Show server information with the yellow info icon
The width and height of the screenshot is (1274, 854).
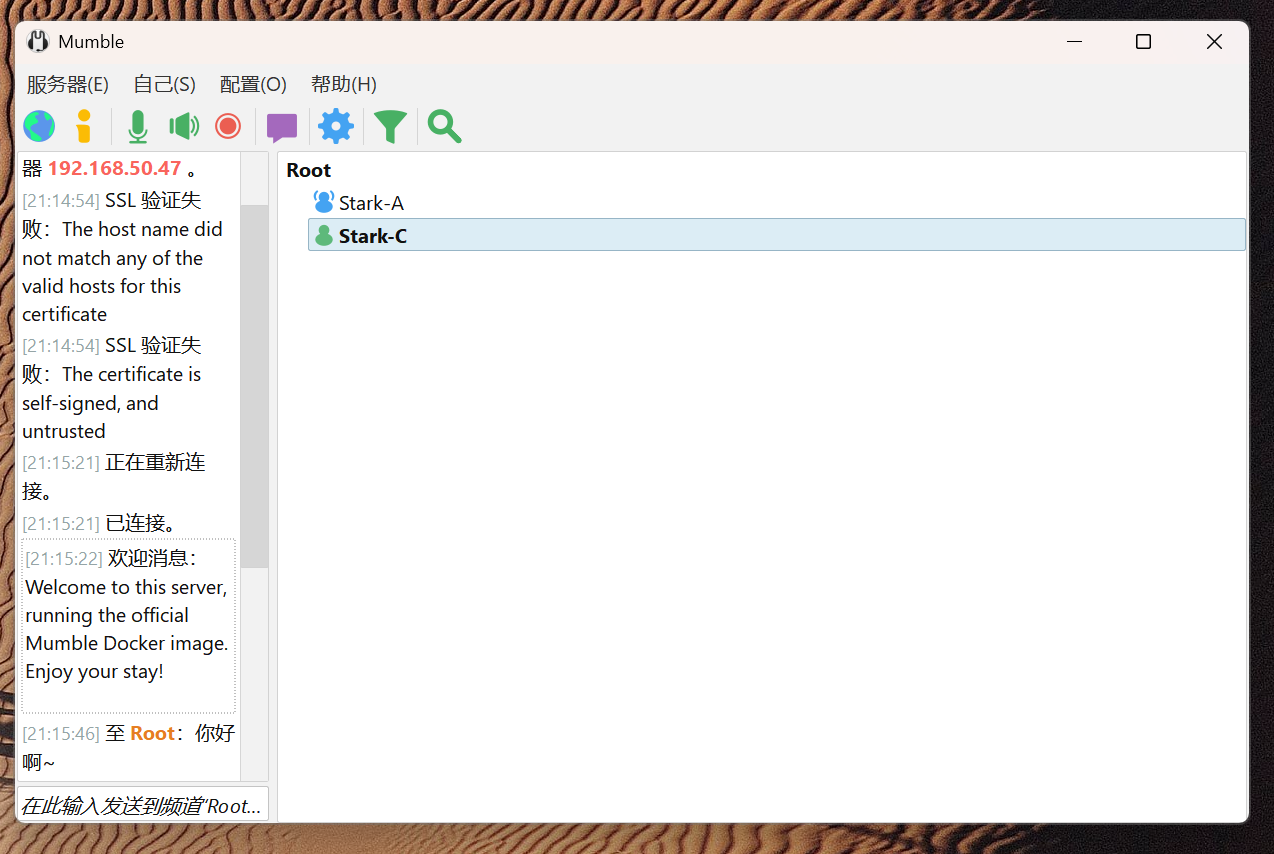tap(84, 126)
